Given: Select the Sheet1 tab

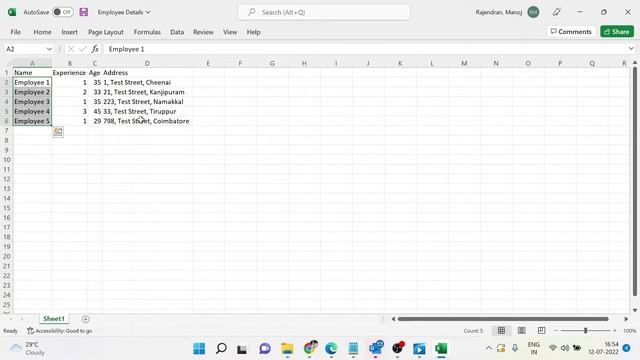Looking at the screenshot, I should tap(54, 319).
